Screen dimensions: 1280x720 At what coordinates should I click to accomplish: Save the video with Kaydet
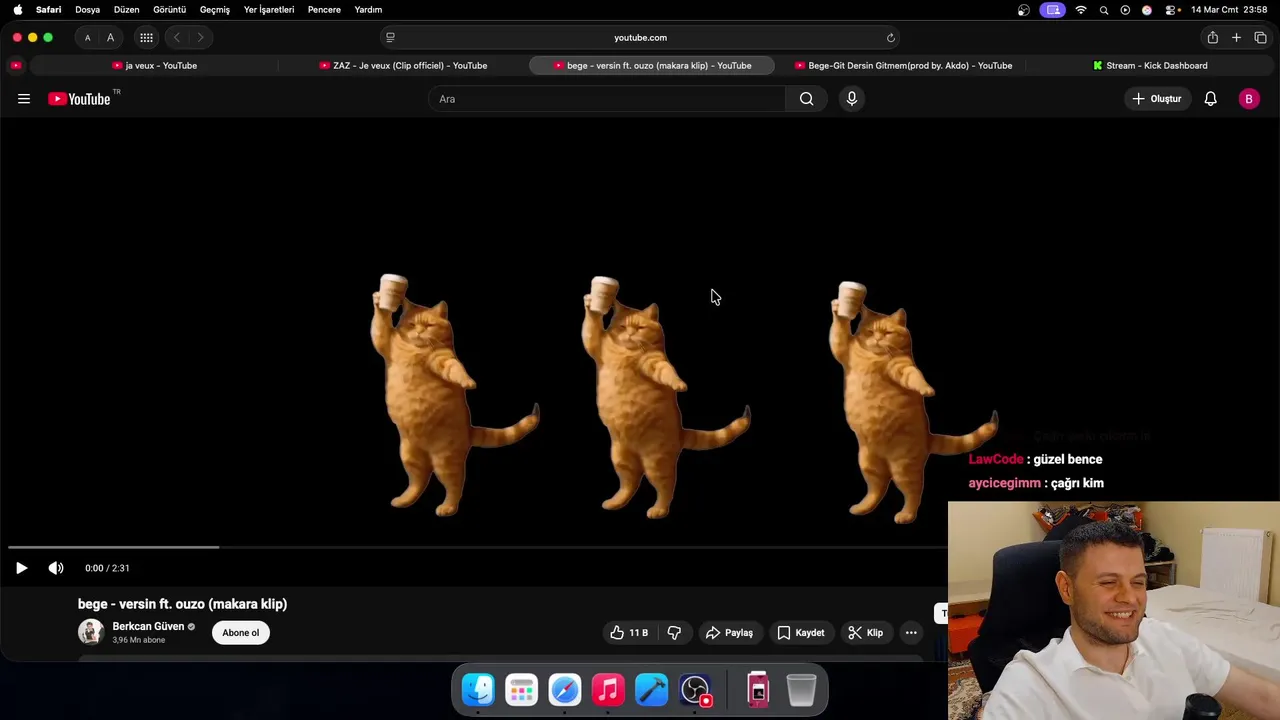click(x=801, y=633)
